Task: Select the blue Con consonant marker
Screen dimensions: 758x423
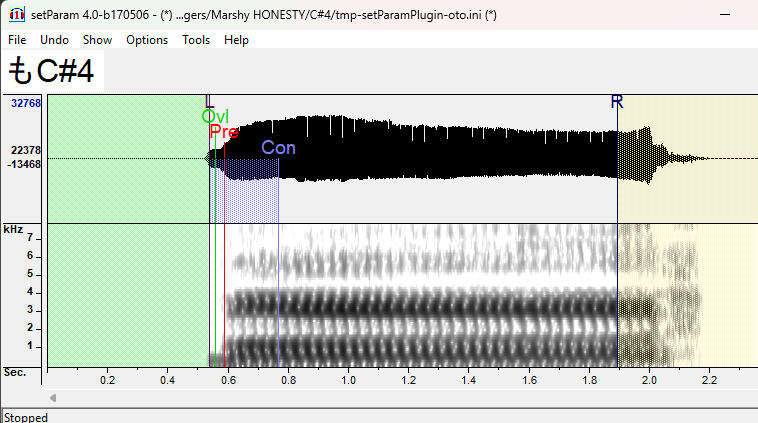Action: 278,148
